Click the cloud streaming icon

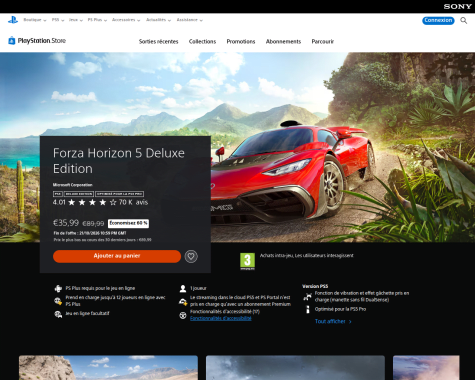[x=183, y=302]
